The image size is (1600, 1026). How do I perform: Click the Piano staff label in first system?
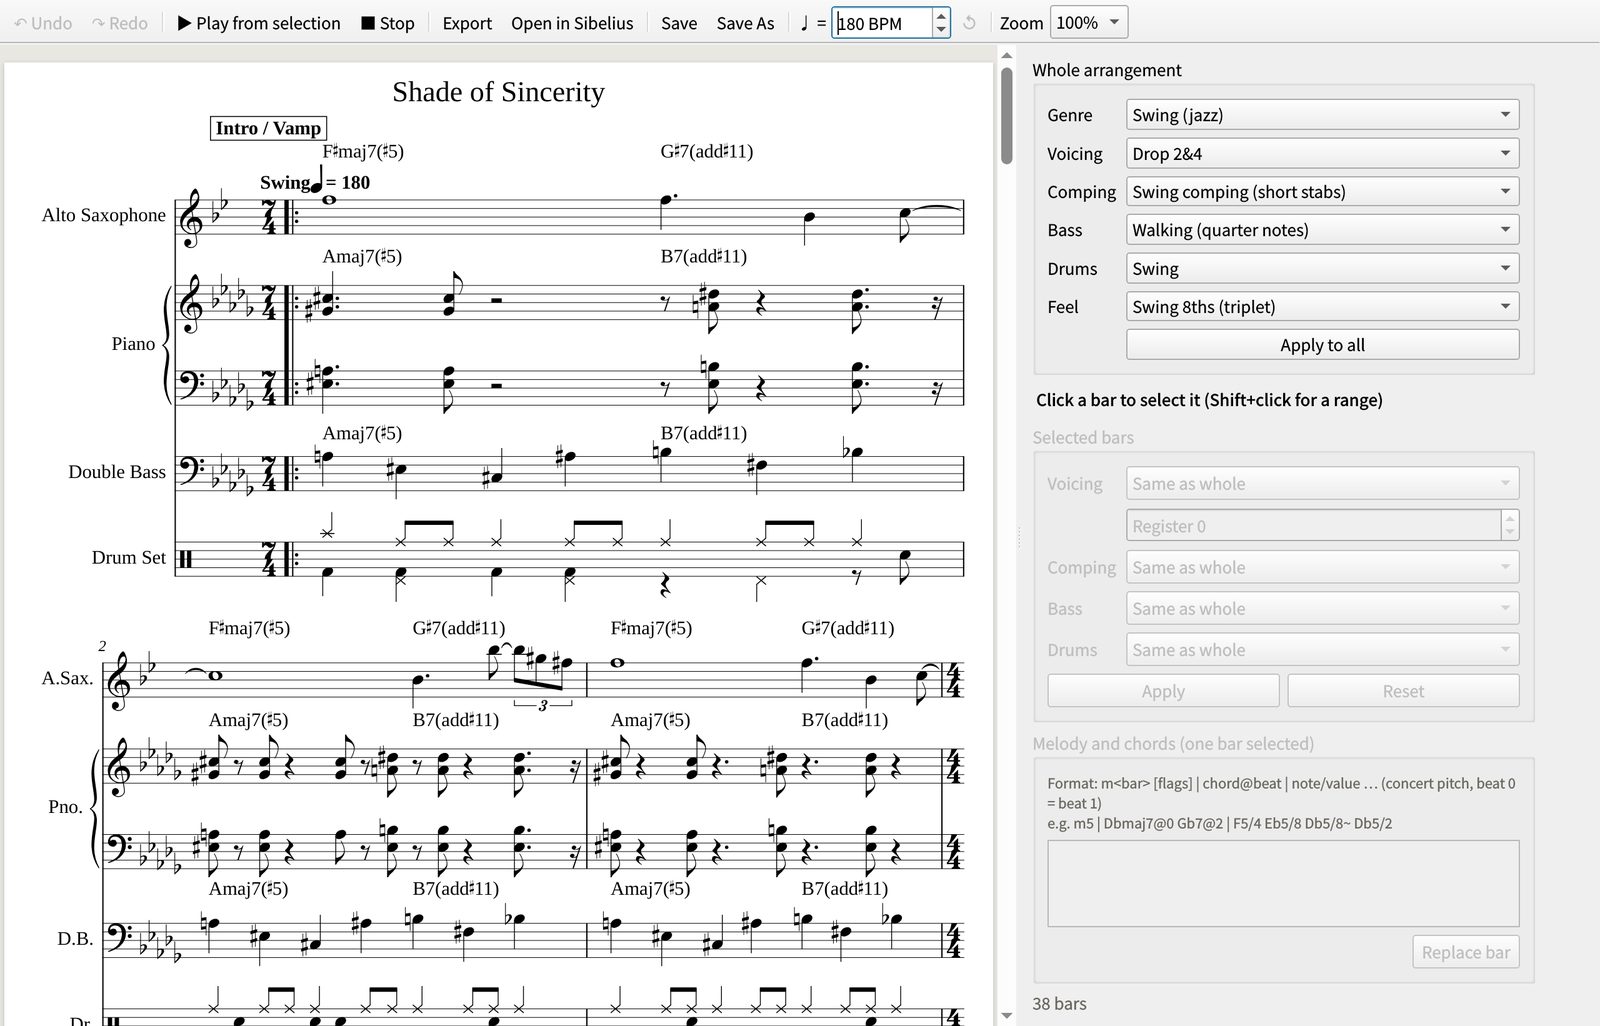[x=133, y=344]
